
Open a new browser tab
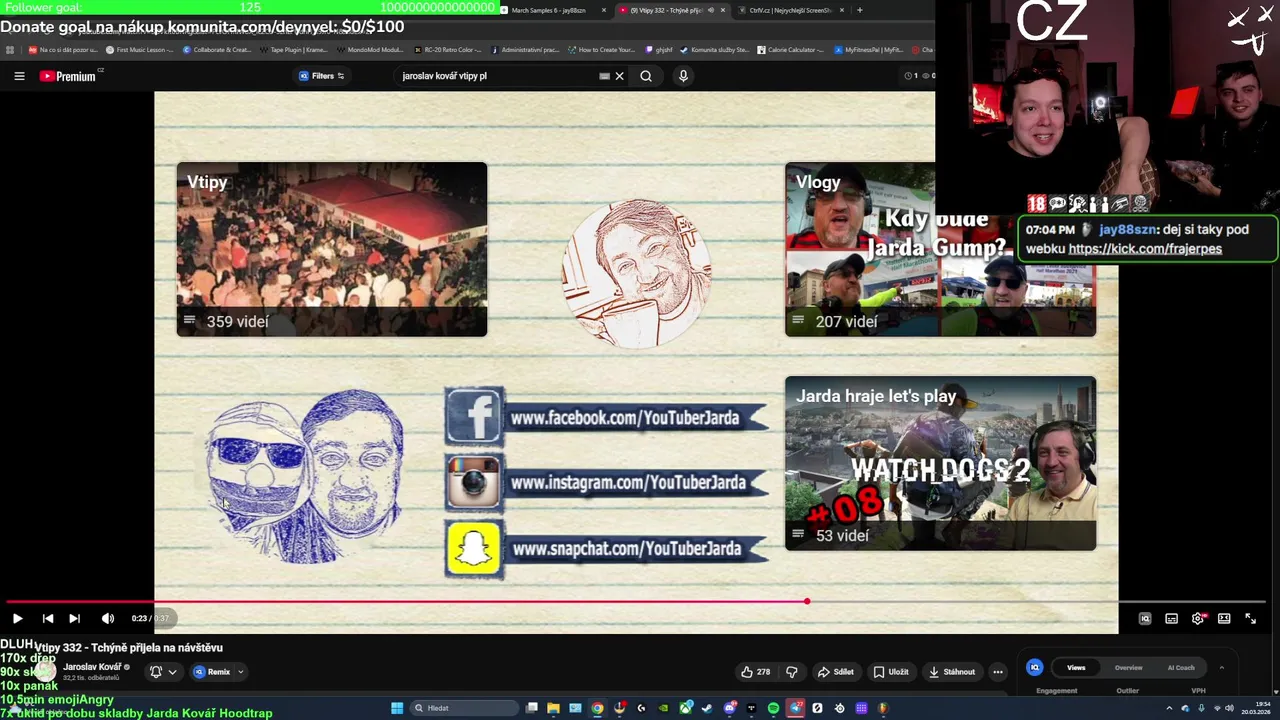click(860, 10)
